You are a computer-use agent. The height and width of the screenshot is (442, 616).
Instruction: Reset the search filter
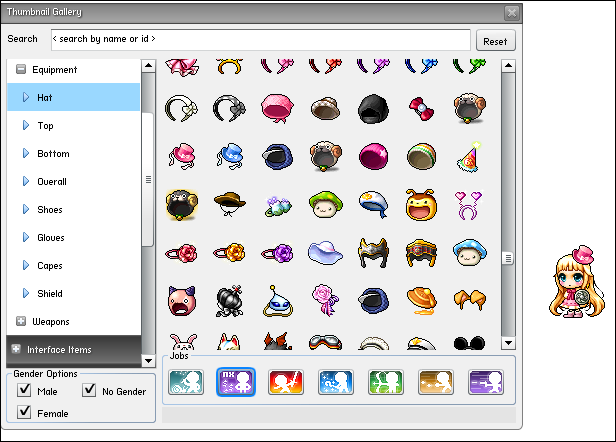495,40
